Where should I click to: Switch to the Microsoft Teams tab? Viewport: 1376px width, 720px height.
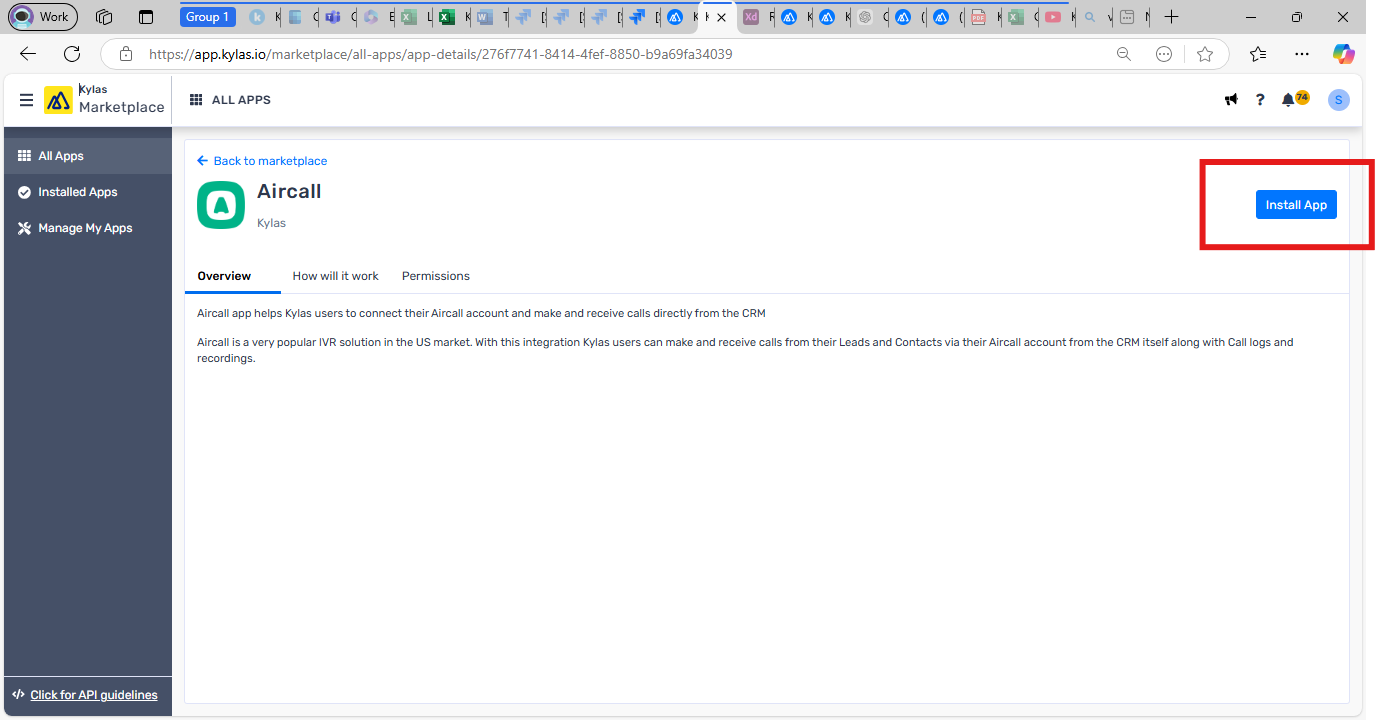click(x=336, y=17)
